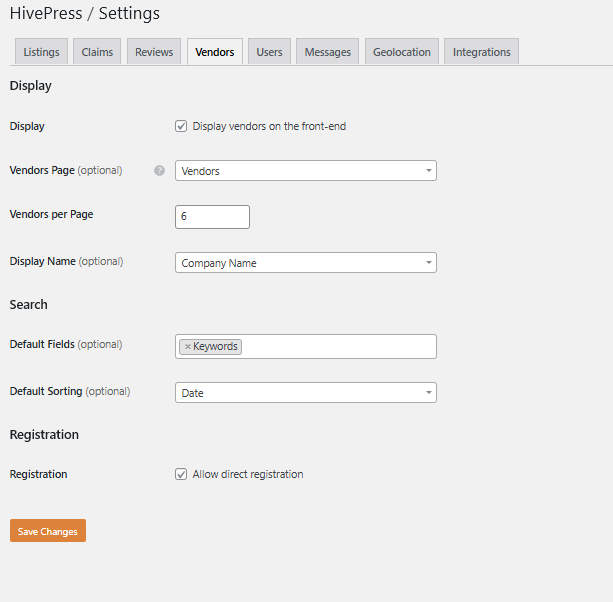Click the 'Vendors per Page' label

click(x=52, y=214)
